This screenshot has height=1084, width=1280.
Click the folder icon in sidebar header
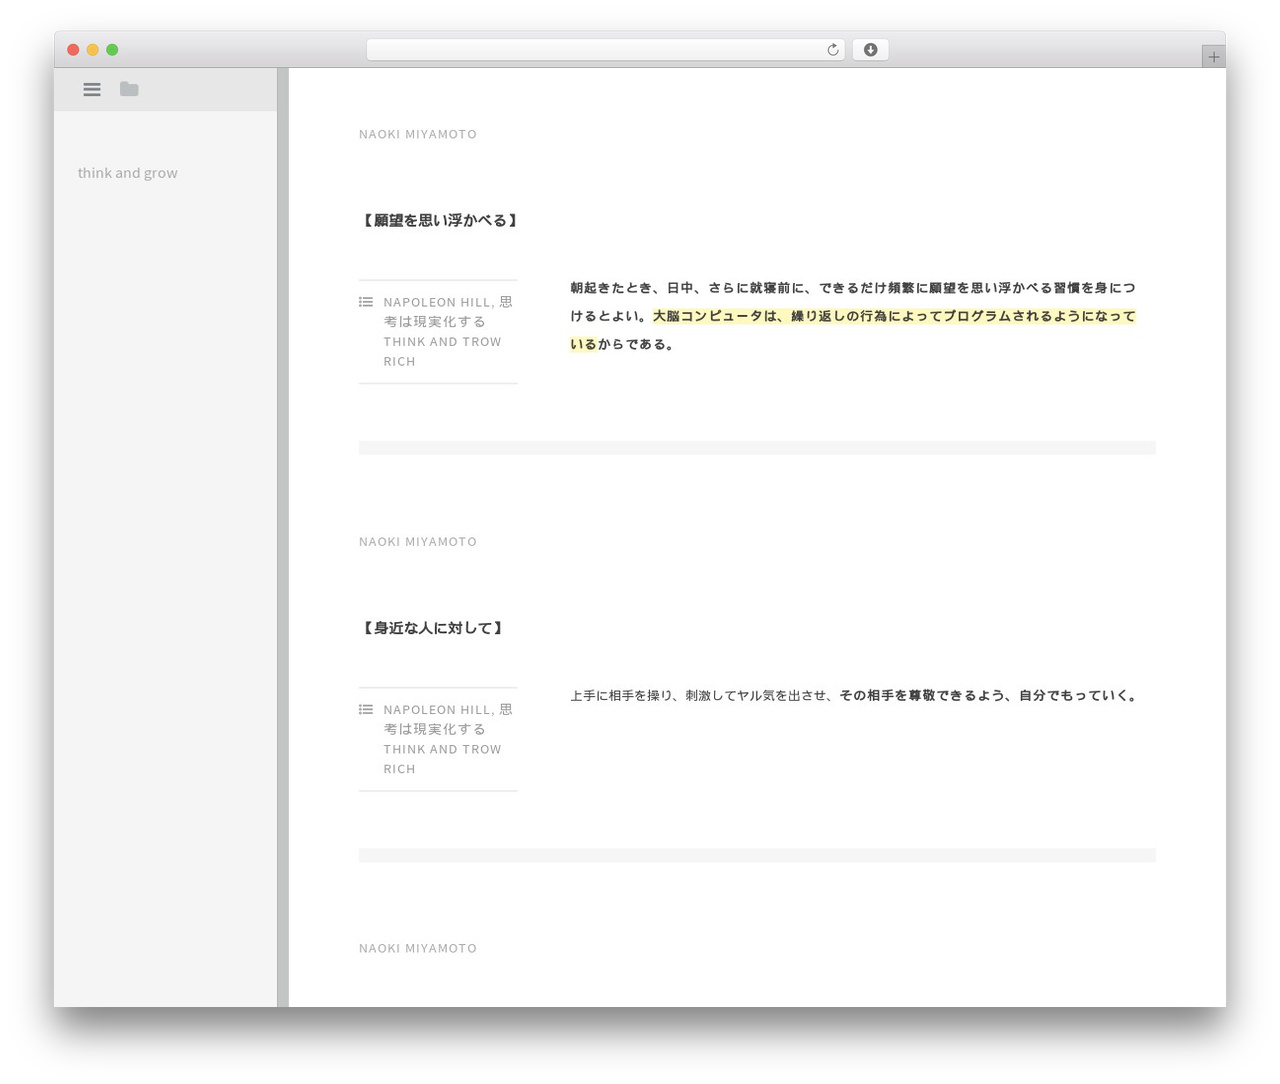point(129,89)
